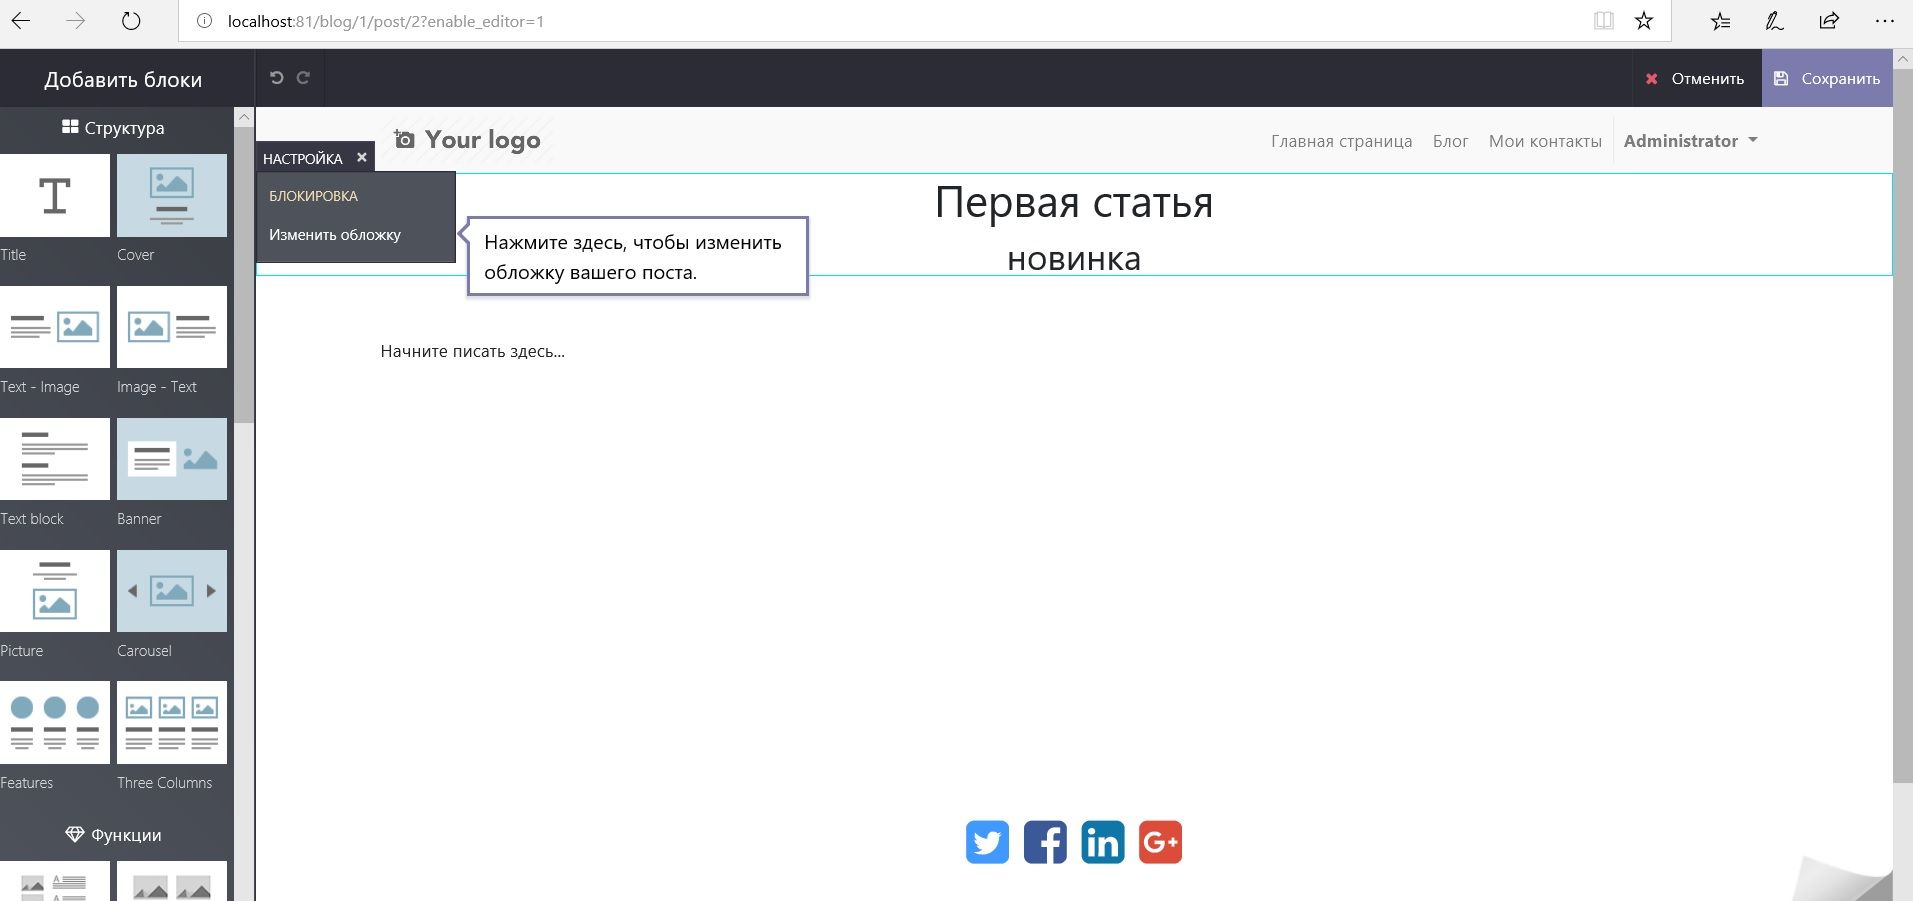Click the Facebook social icon
This screenshot has width=1913, height=901.
1044,841
